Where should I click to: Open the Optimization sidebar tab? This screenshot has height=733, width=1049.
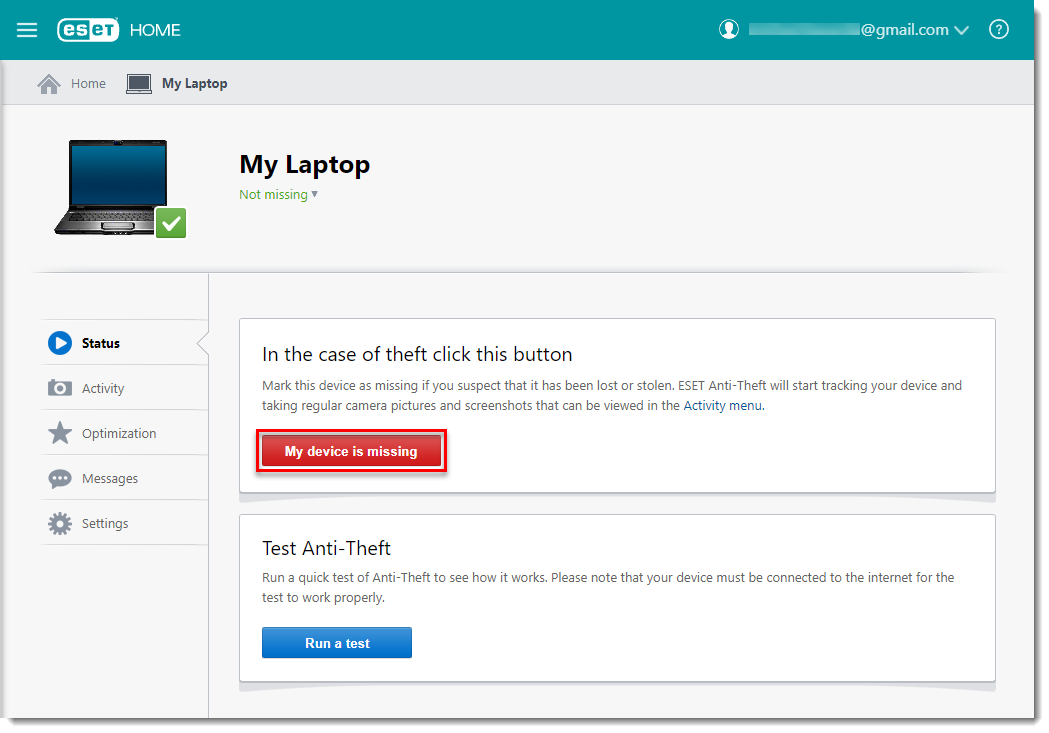click(x=124, y=433)
